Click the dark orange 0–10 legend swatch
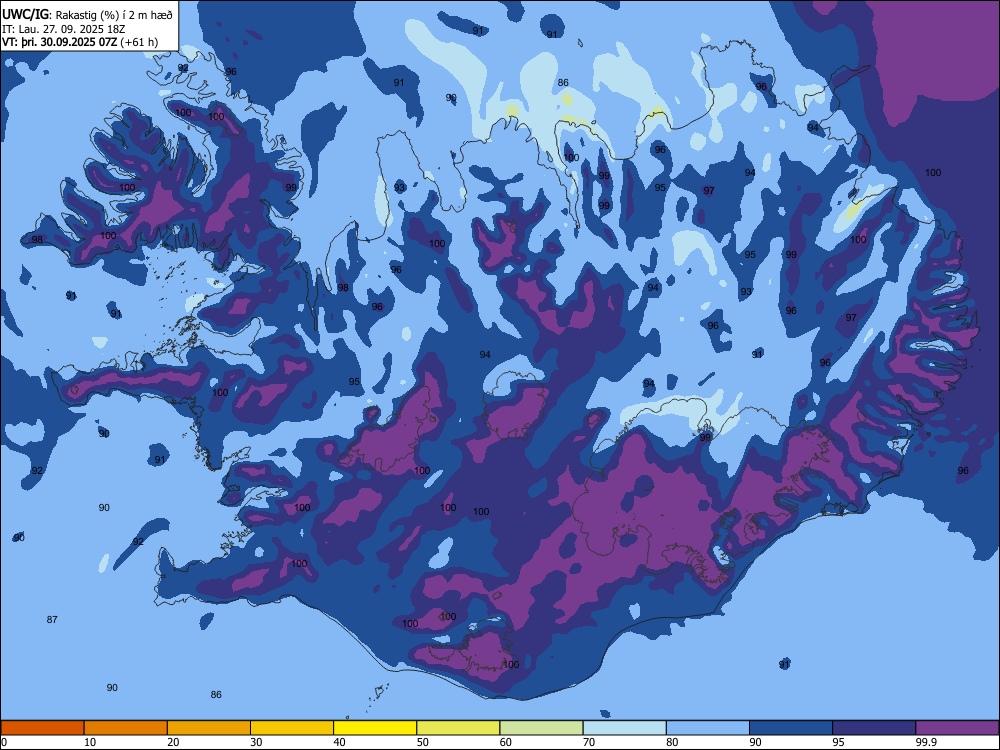Screen dimensions: 1000x750 click(x=42, y=728)
